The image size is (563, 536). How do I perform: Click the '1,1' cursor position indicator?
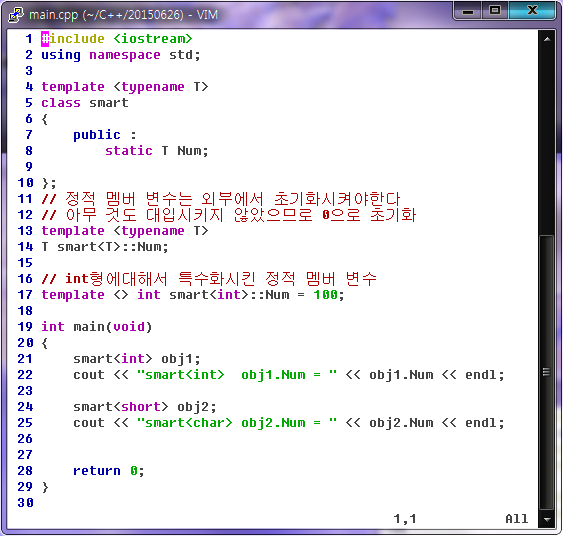[x=405, y=519]
